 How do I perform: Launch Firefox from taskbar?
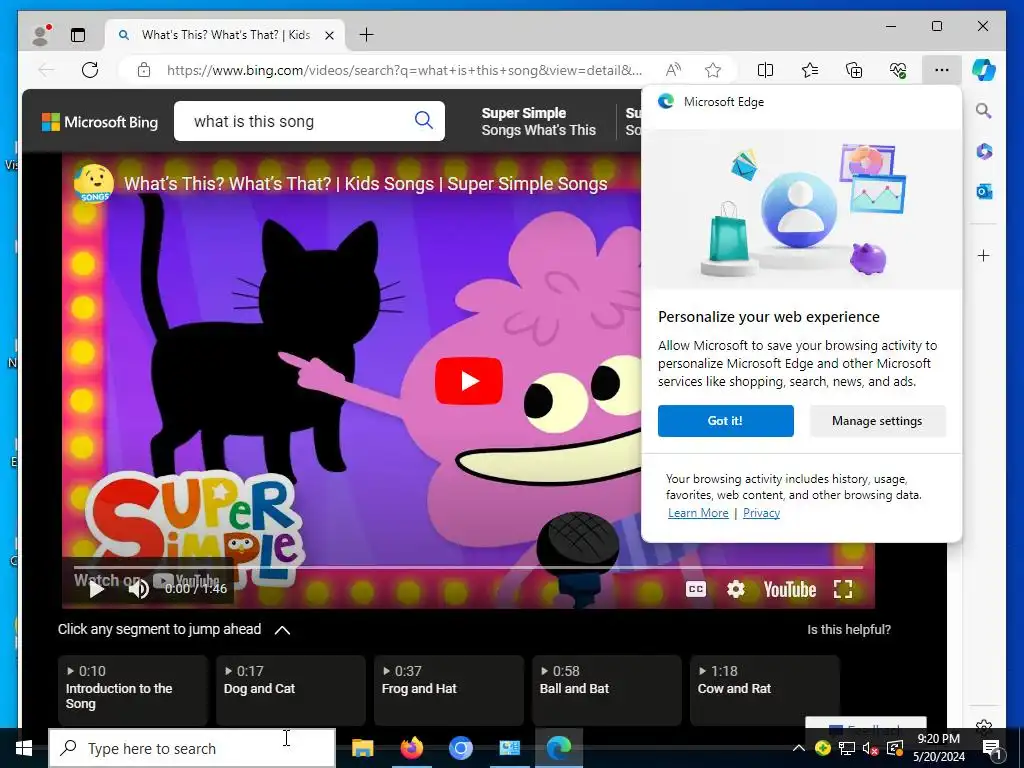pyautogui.click(x=411, y=748)
